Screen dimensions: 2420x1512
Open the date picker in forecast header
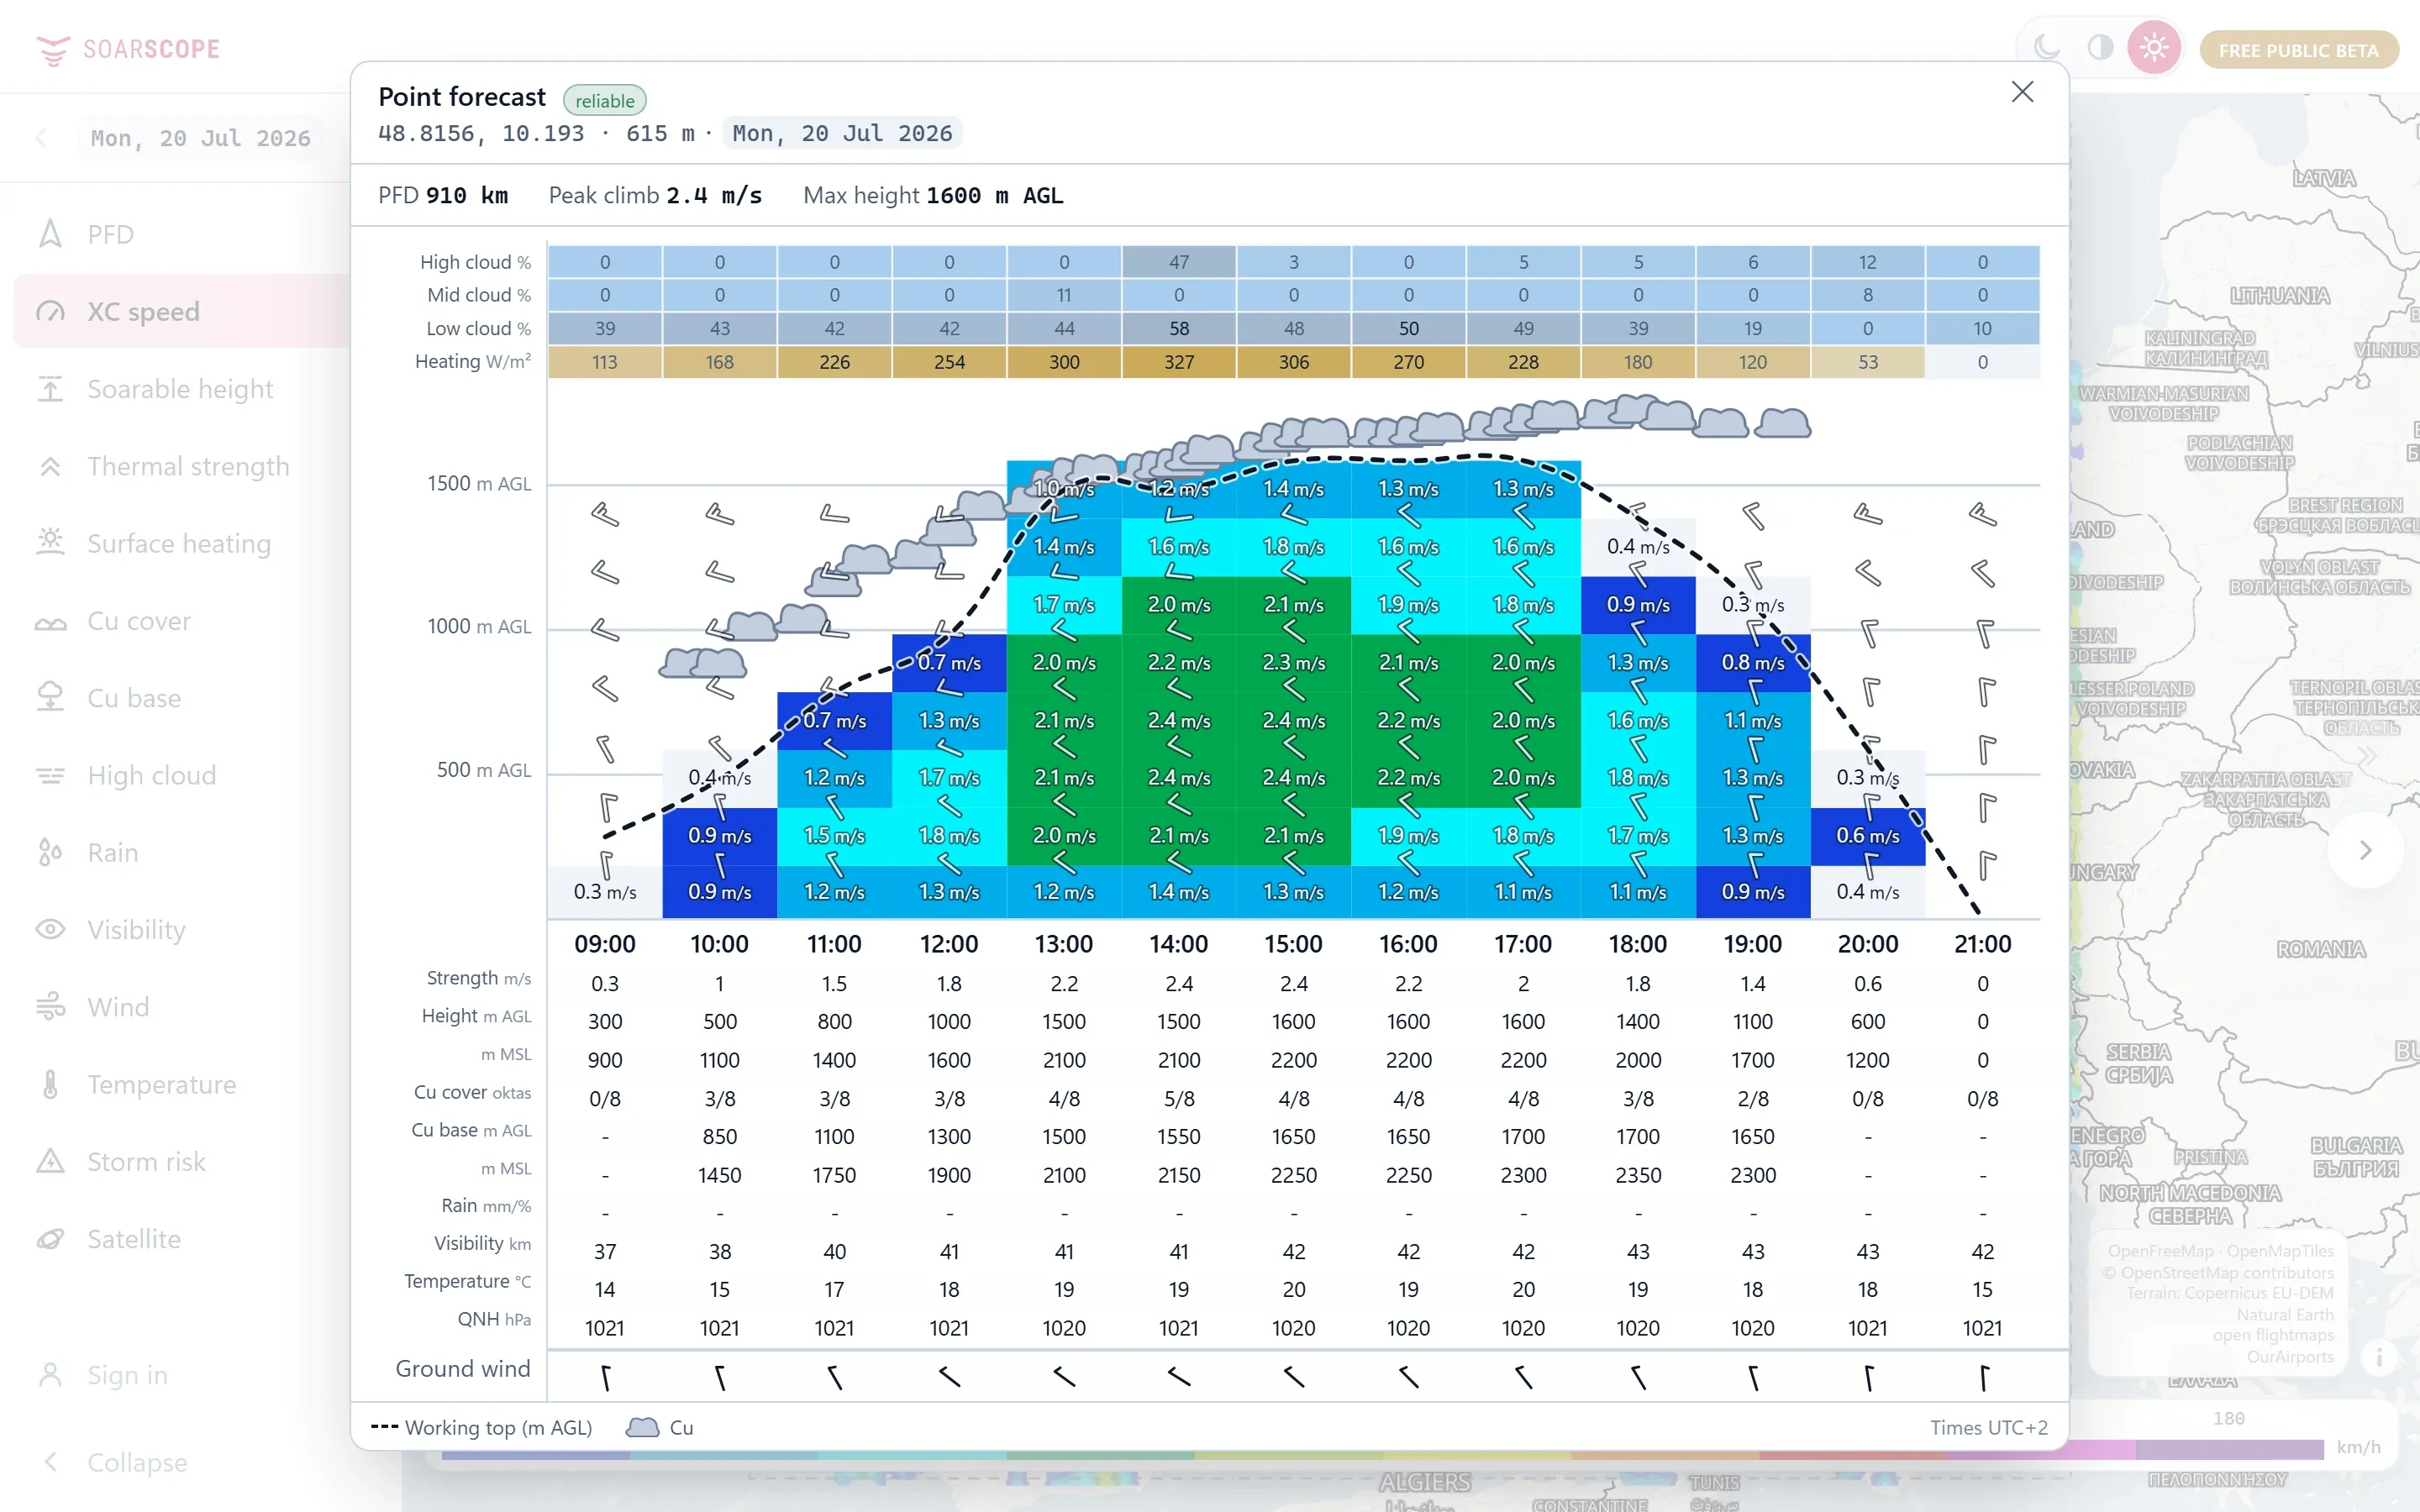coord(842,133)
